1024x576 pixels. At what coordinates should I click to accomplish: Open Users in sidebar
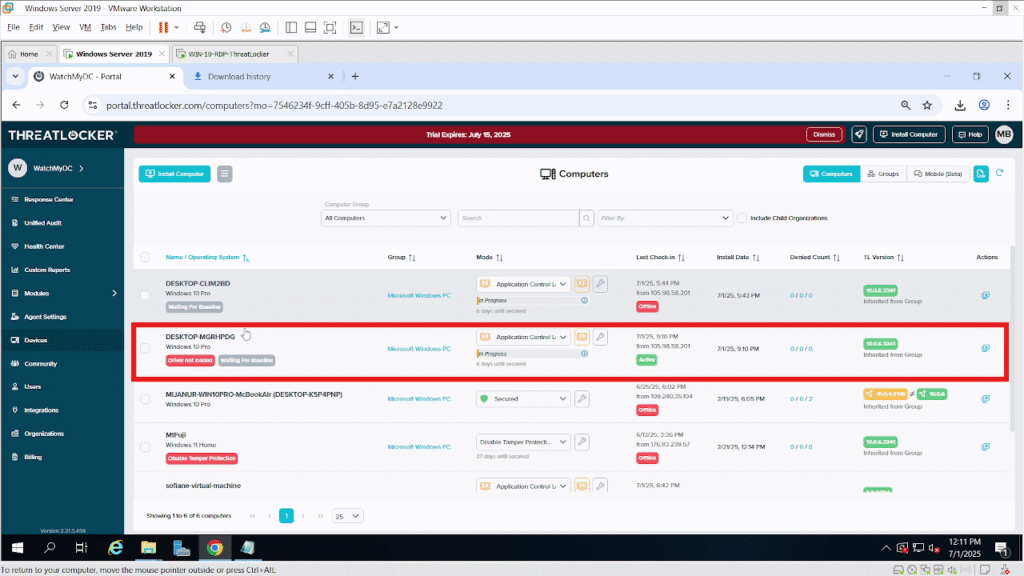(32, 387)
